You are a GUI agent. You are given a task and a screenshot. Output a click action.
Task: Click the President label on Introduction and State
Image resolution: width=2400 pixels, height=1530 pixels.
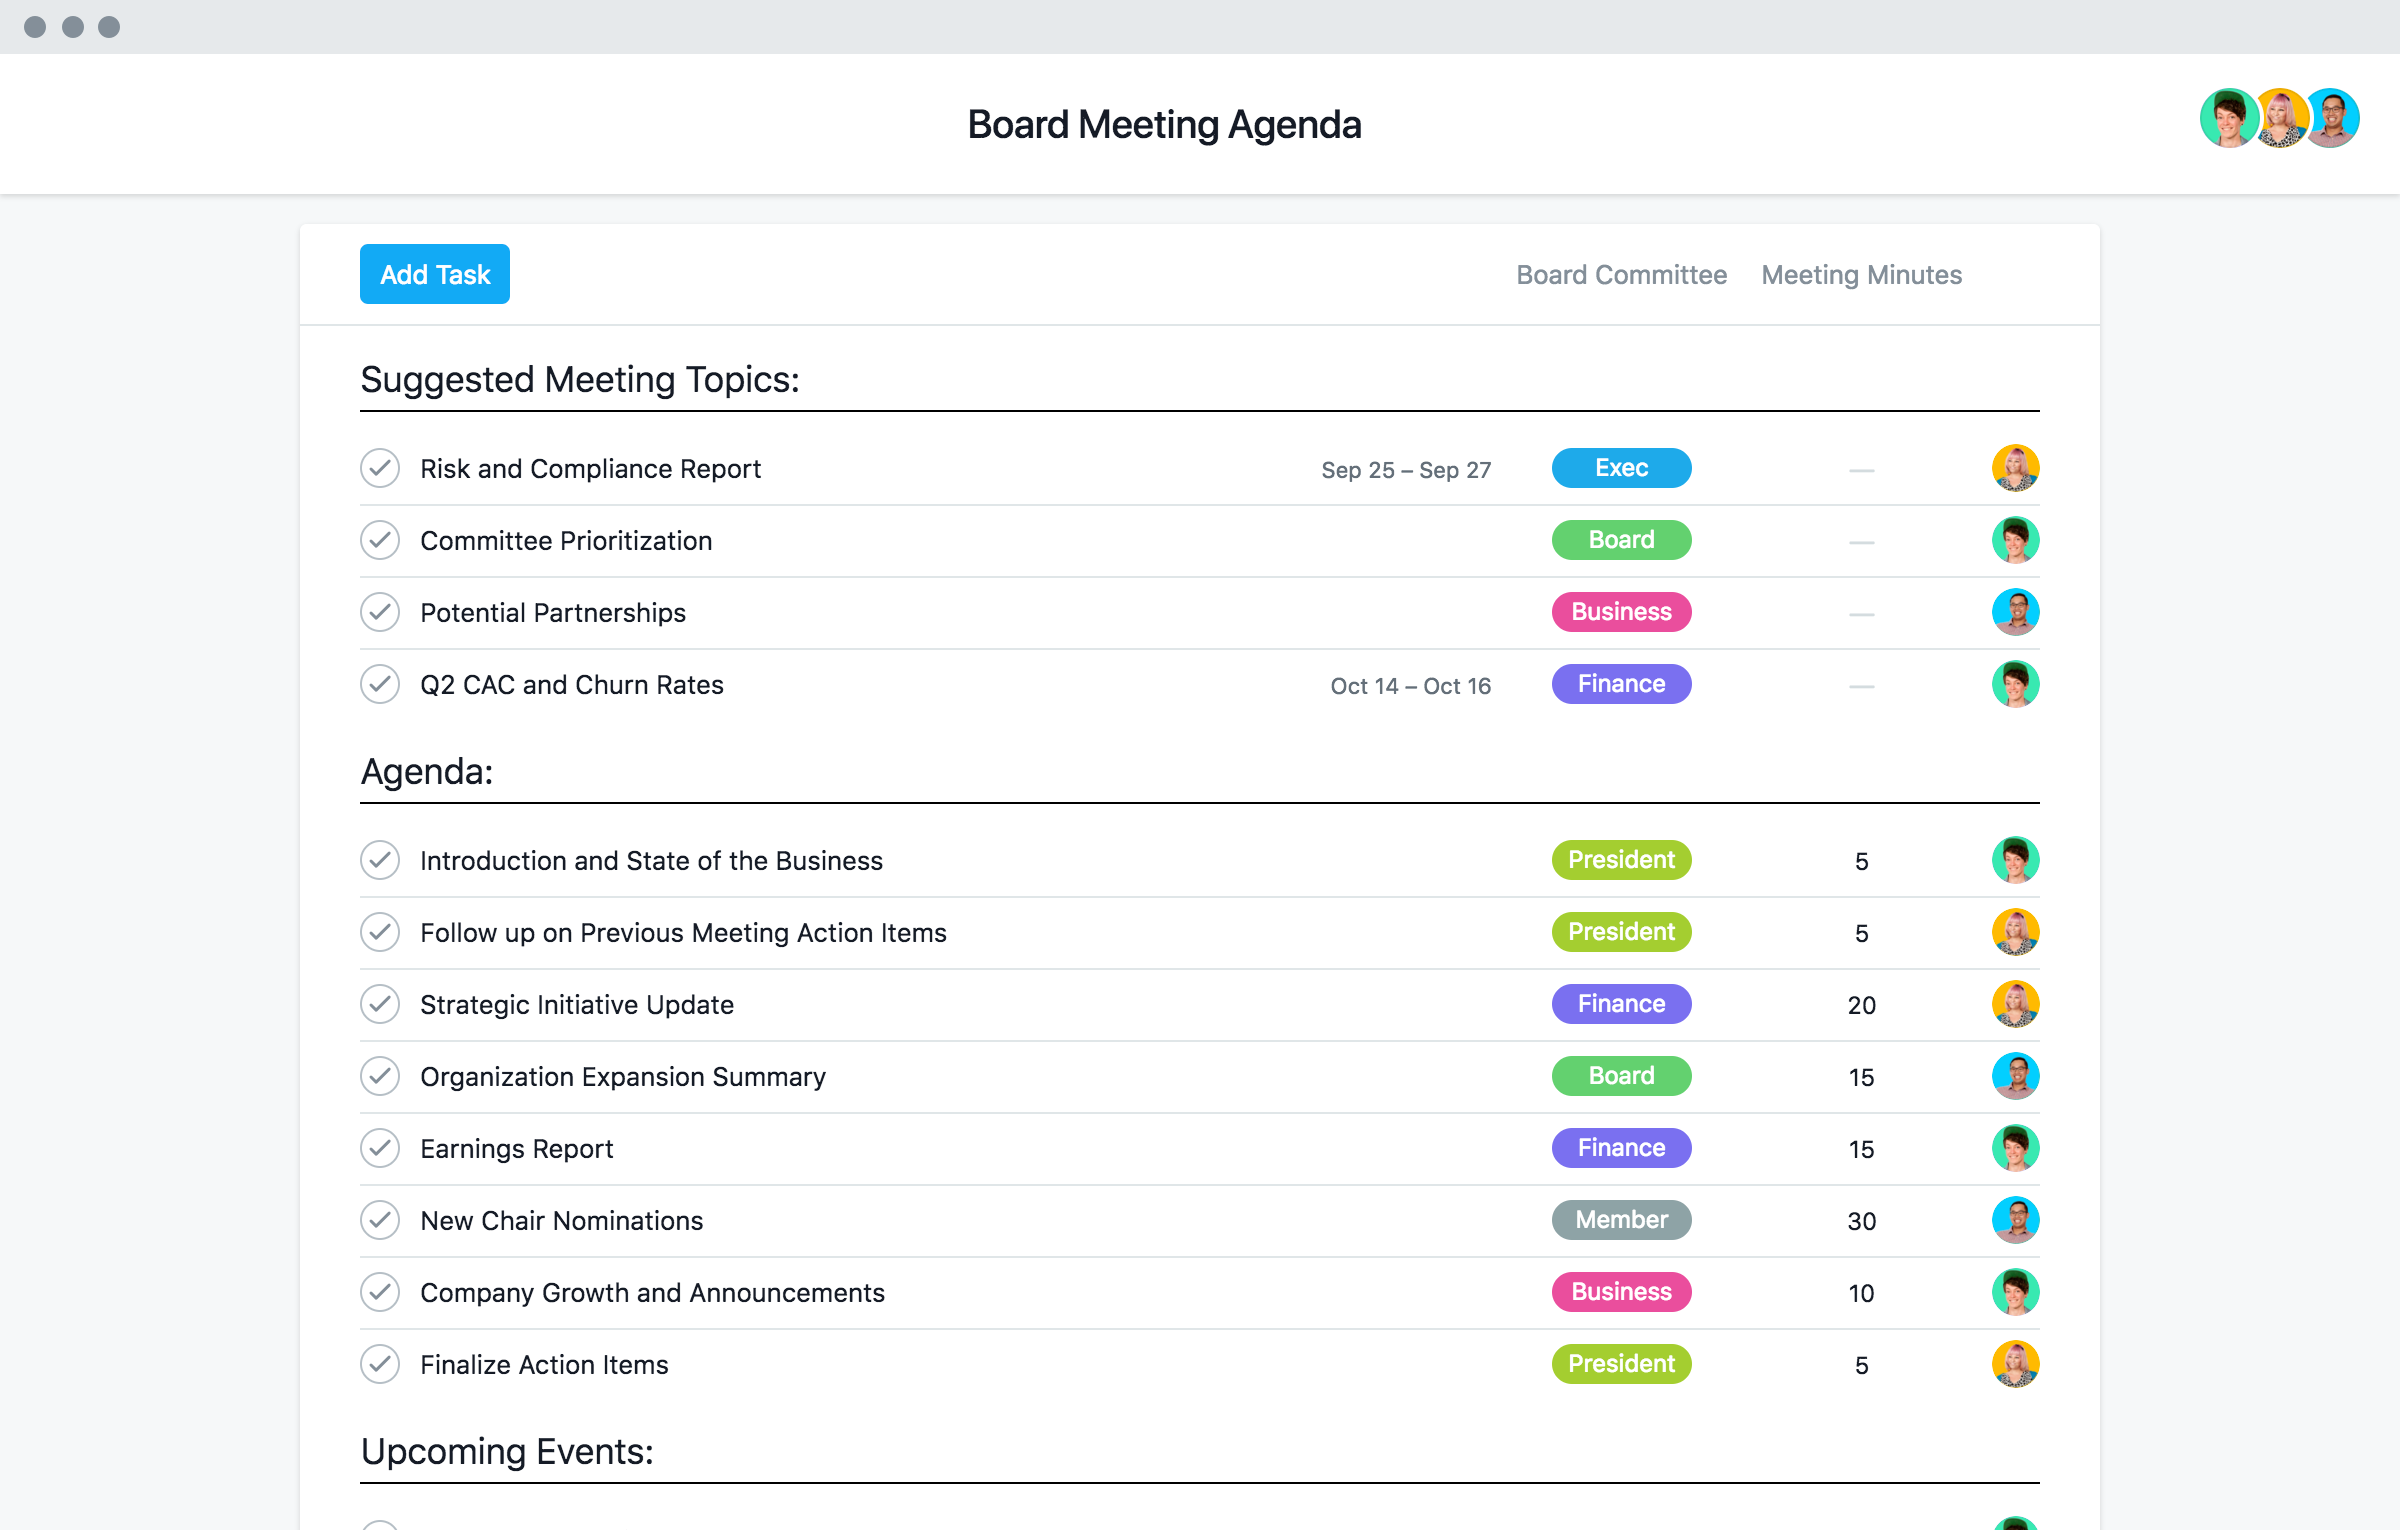(x=1620, y=859)
